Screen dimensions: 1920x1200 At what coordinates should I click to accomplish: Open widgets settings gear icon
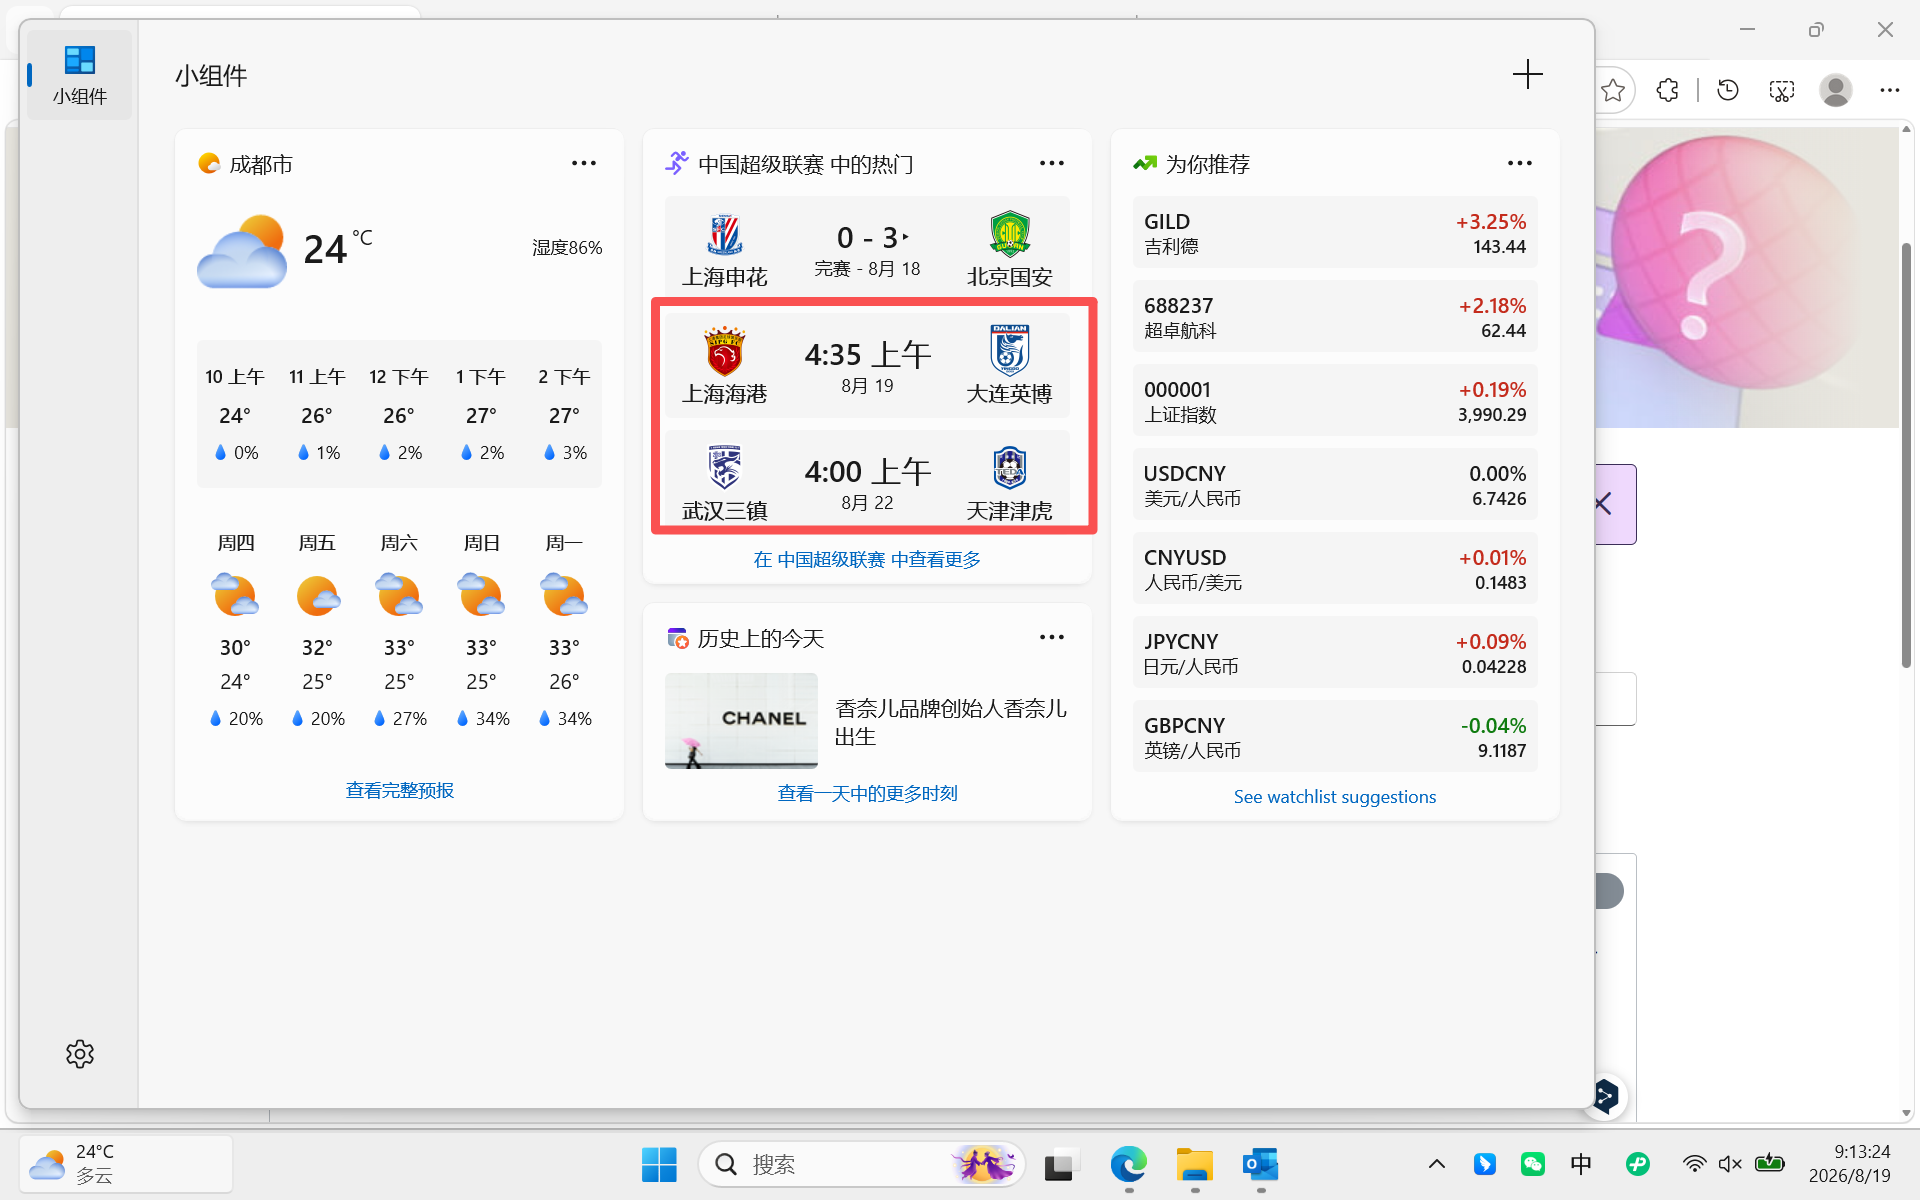point(80,1054)
